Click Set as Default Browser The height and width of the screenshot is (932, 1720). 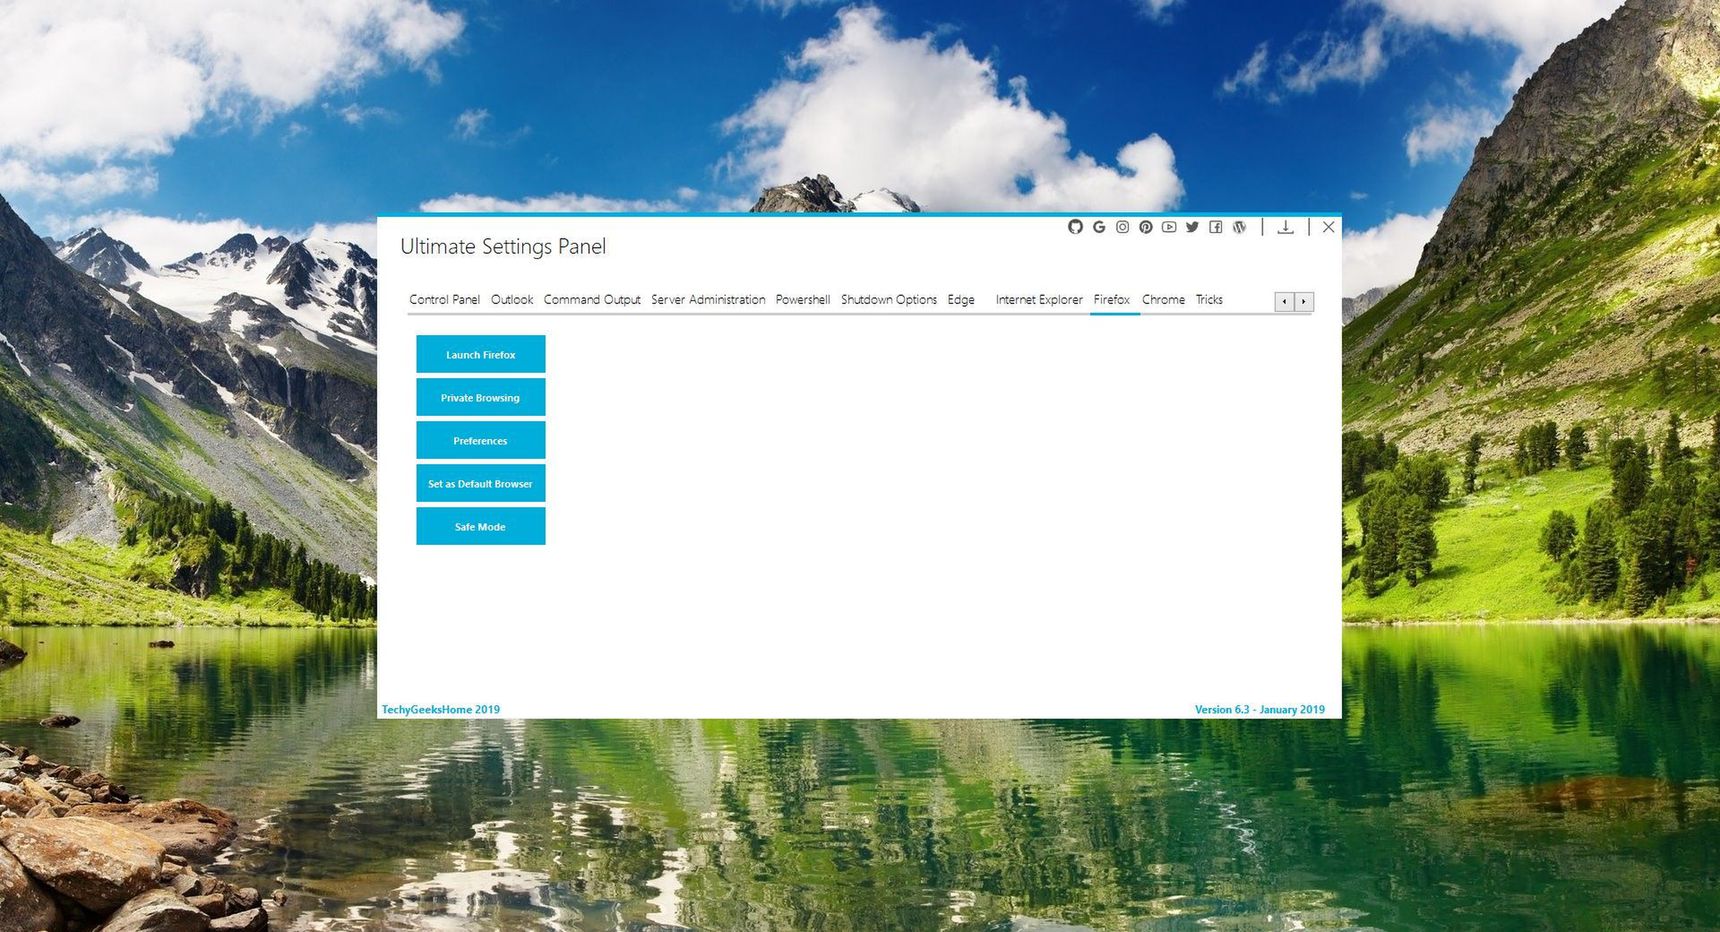481,483
